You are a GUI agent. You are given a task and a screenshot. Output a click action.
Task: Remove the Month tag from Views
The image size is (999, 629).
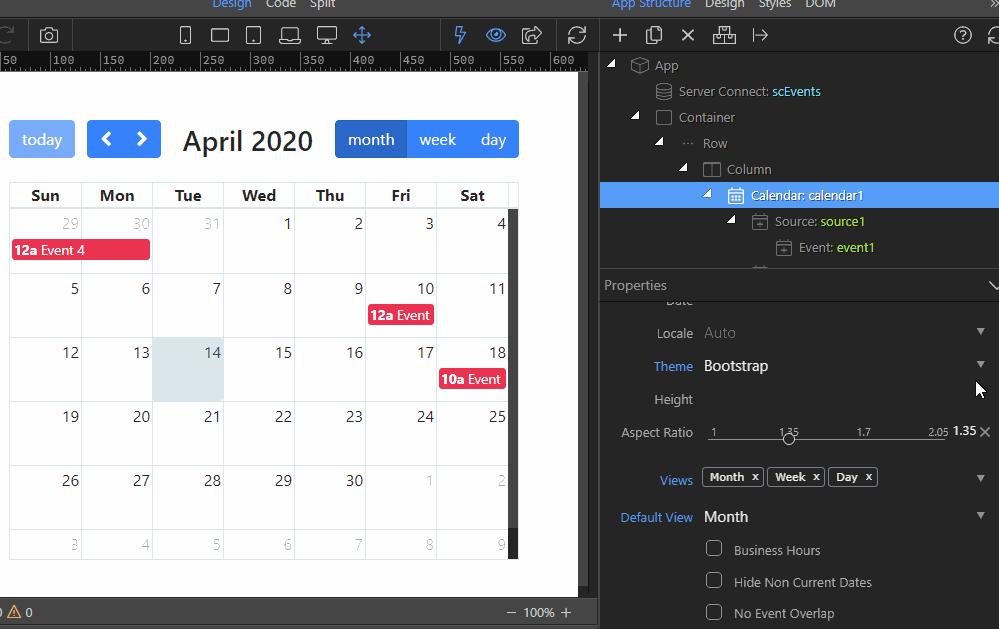tap(755, 477)
